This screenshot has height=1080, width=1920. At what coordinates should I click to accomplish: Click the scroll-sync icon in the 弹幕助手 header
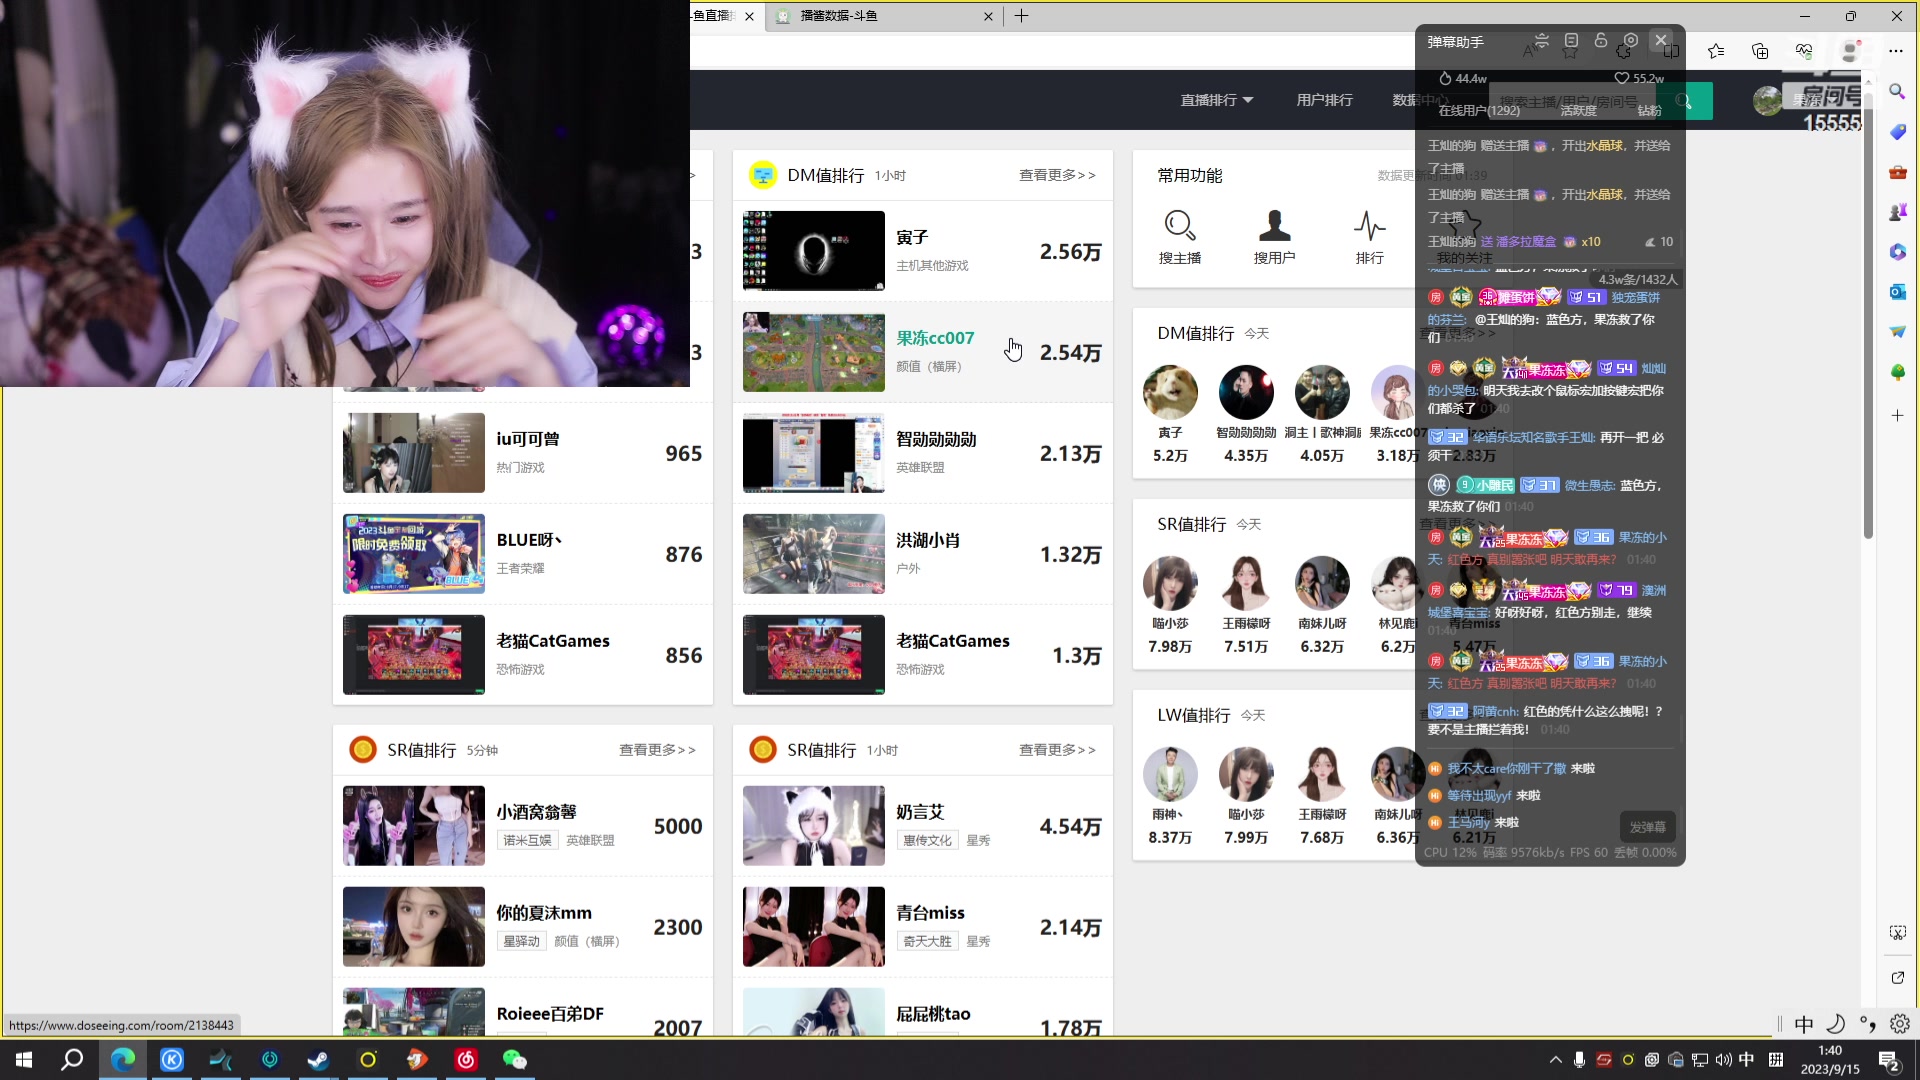[x=1541, y=41]
